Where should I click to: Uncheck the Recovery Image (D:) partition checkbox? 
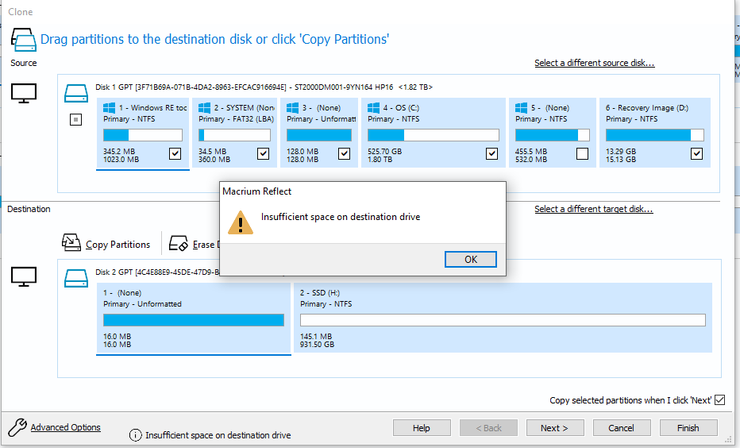(x=696, y=153)
